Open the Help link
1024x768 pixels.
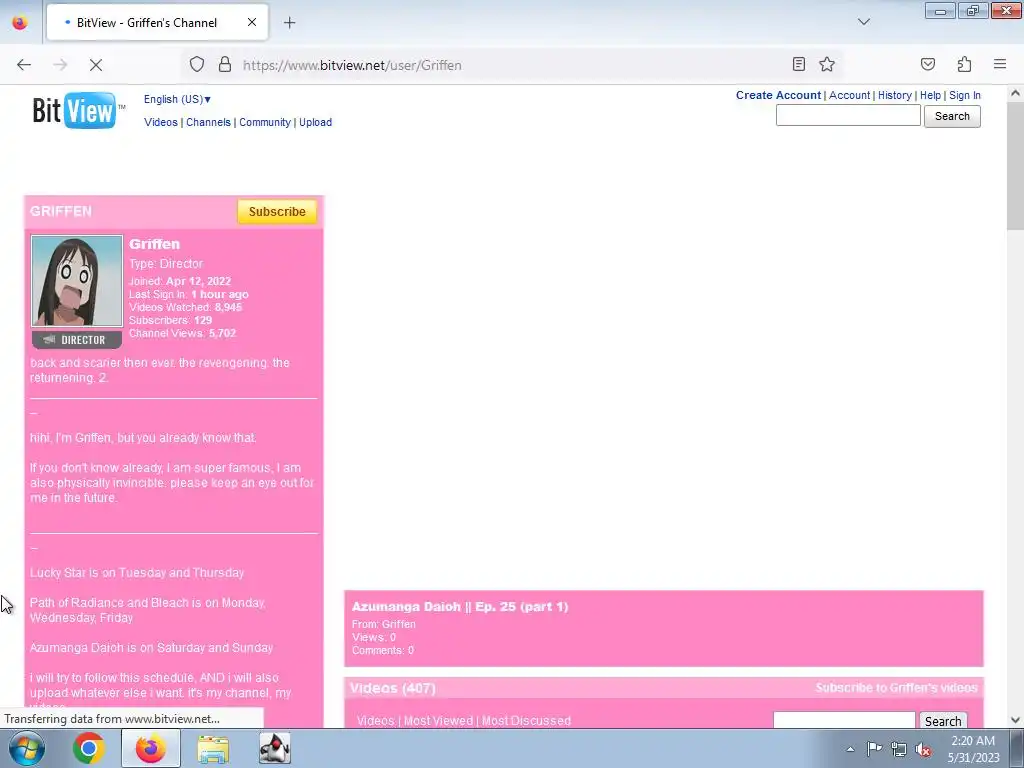tap(930, 95)
